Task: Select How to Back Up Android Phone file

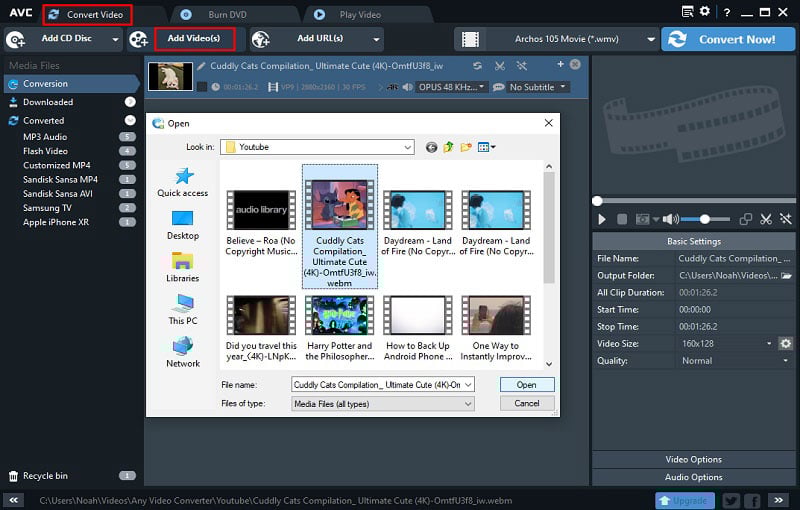Action: click(418, 328)
